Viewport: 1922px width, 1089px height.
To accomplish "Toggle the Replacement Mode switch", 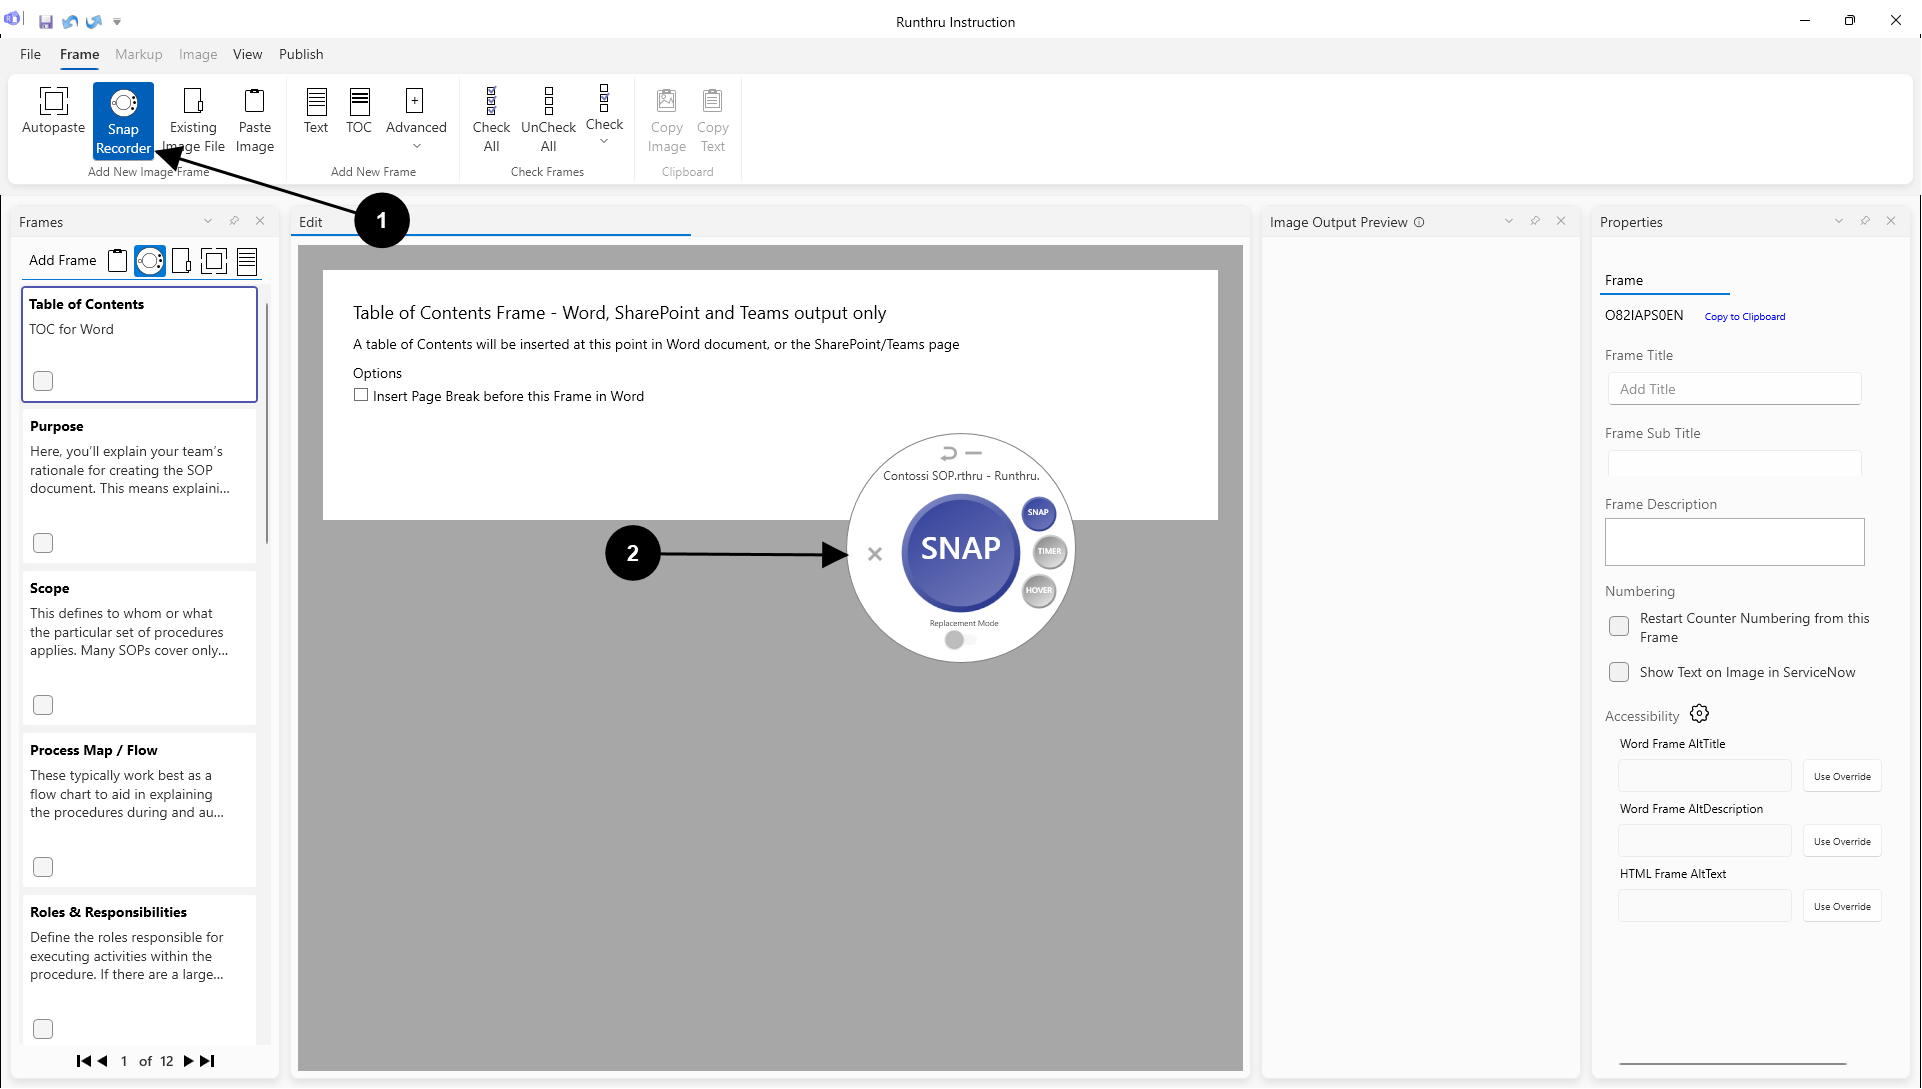I will (958, 640).
